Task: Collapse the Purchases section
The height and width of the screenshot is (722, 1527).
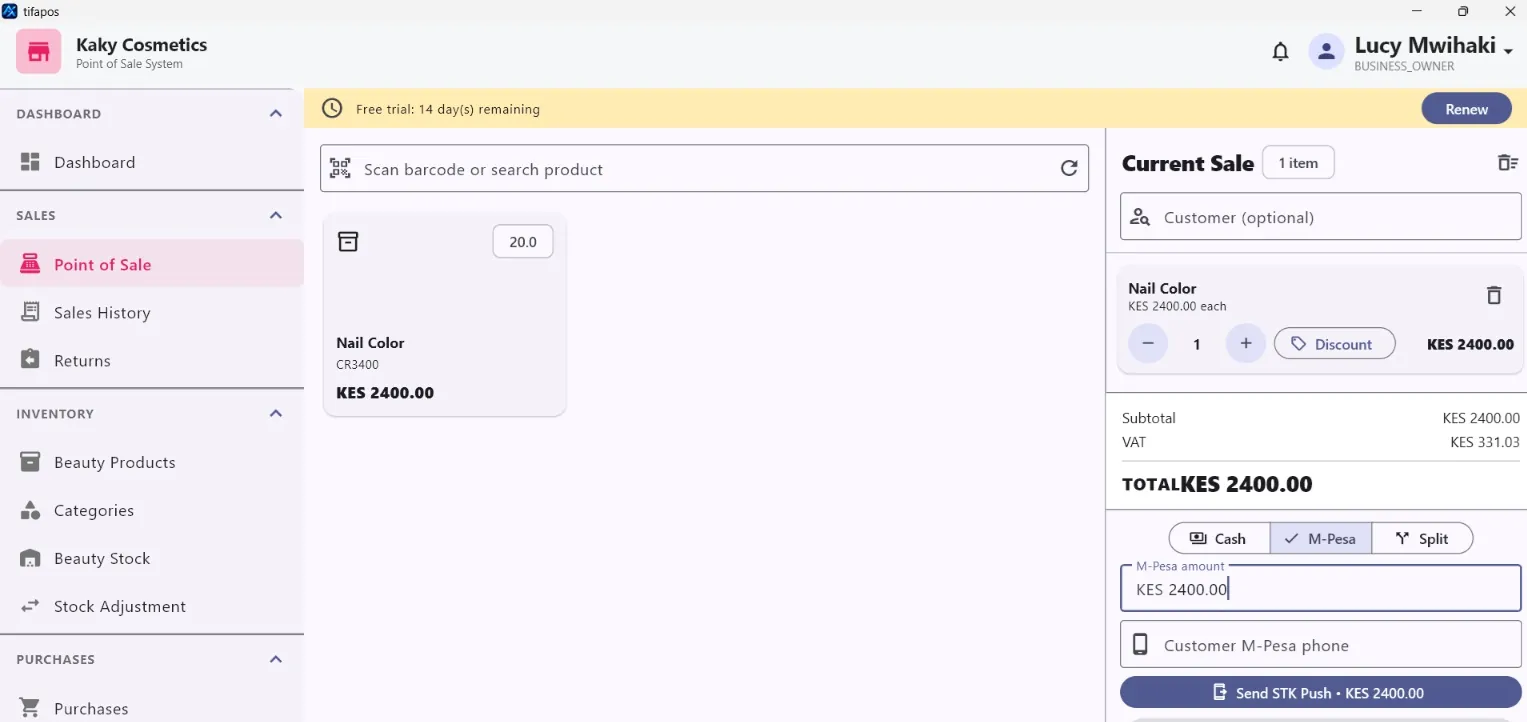Action: 276,659
